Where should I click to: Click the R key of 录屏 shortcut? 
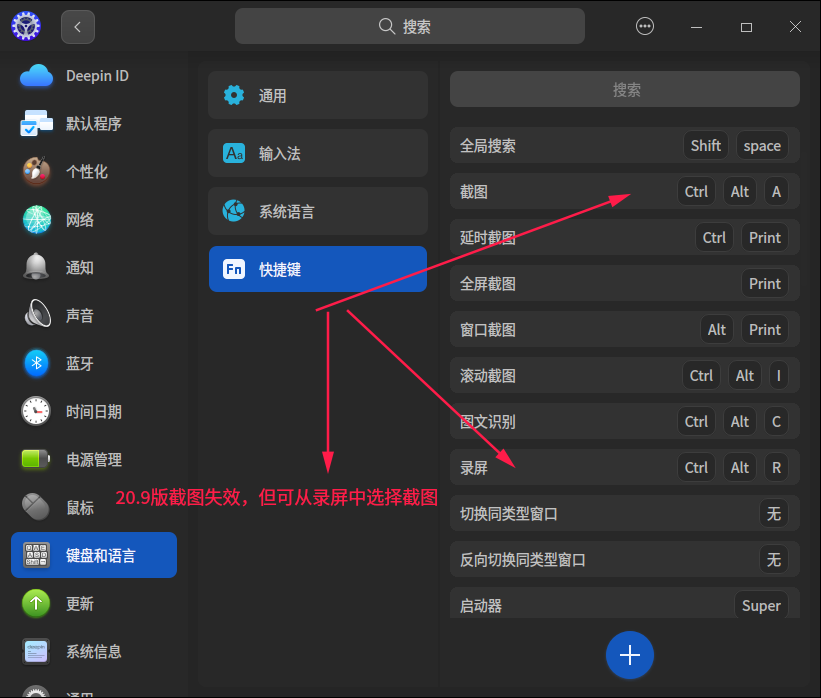pos(776,468)
